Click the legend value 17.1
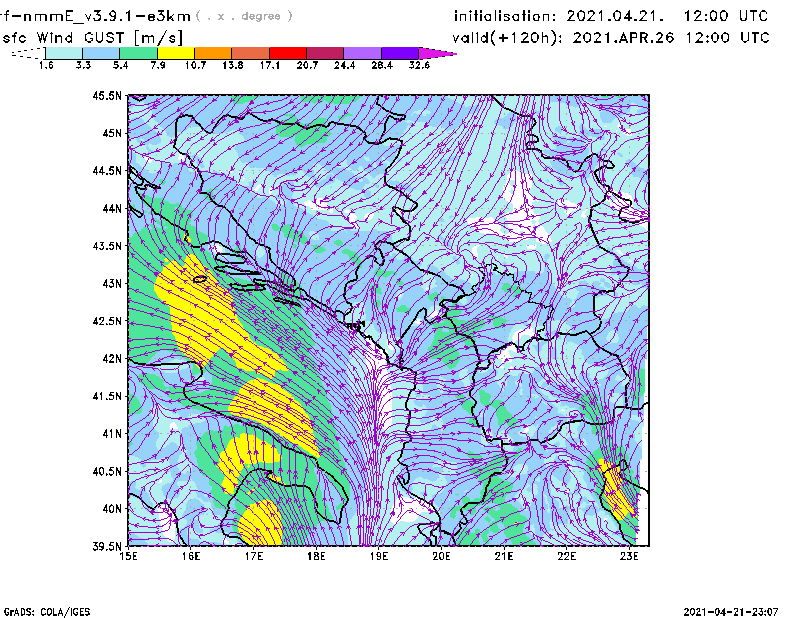800x618 pixels. [x=270, y=65]
